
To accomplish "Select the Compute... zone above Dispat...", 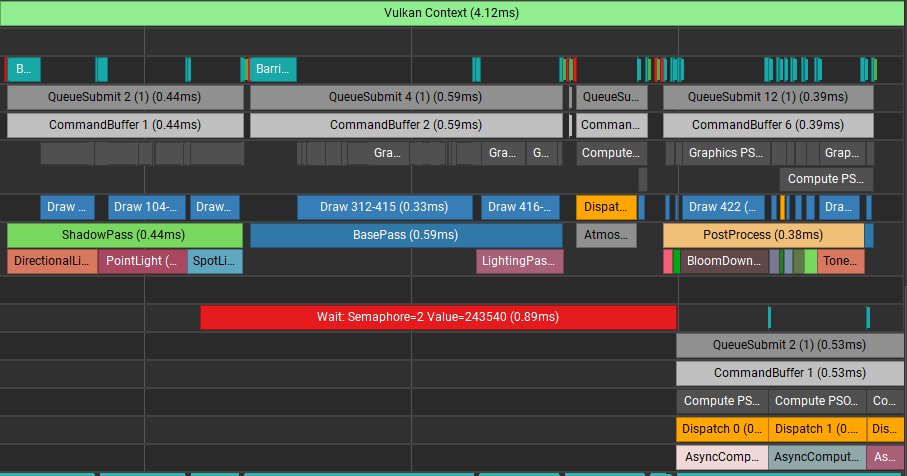I will (x=612, y=153).
